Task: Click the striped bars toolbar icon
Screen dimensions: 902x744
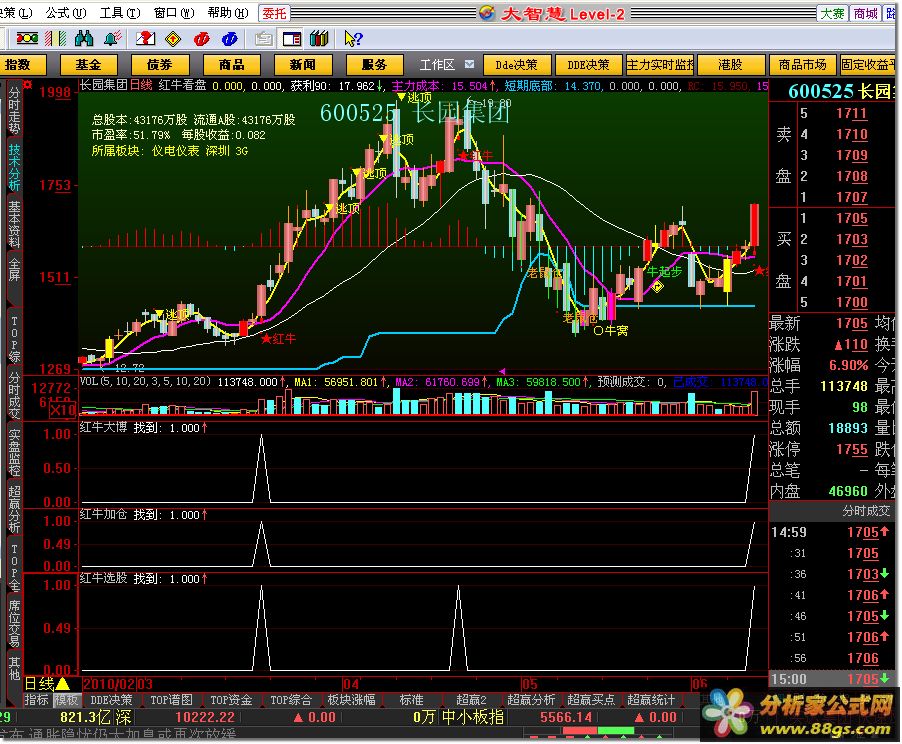Action: (x=56, y=39)
